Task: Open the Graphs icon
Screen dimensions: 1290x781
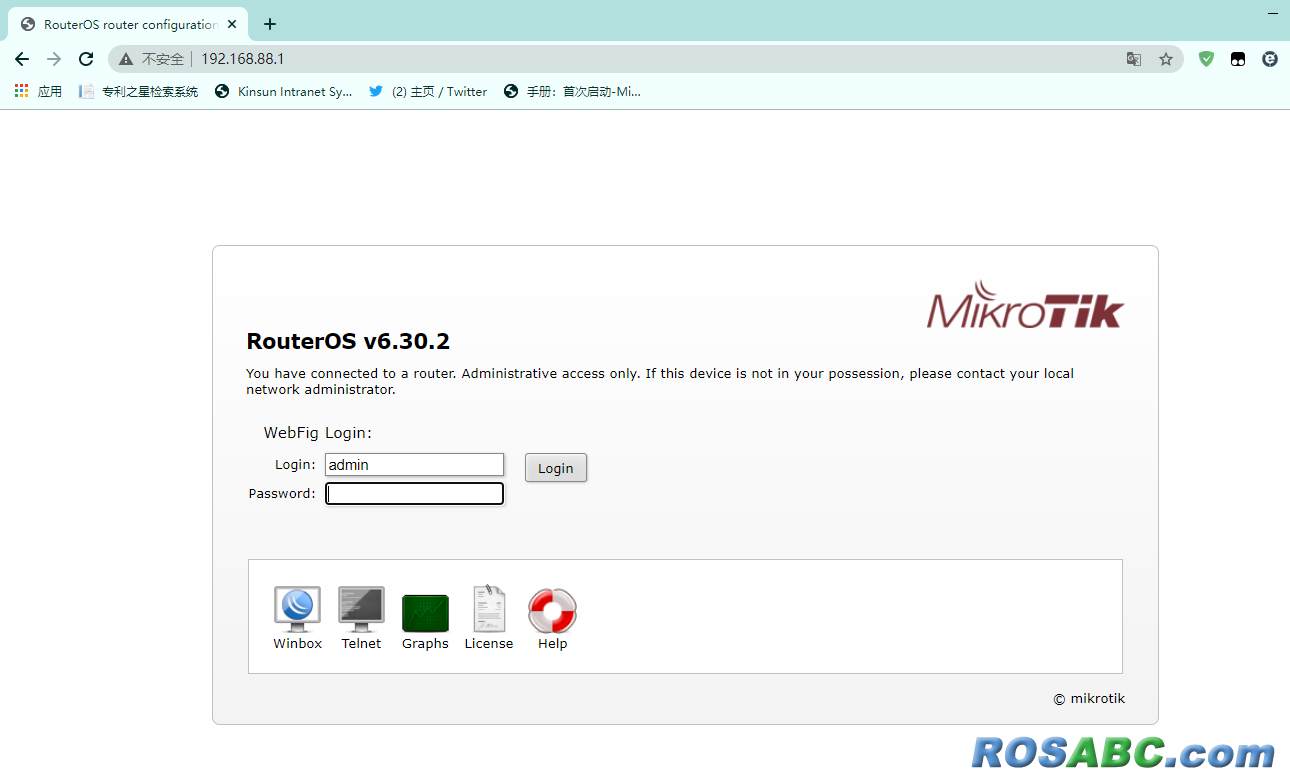Action: point(425,612)
